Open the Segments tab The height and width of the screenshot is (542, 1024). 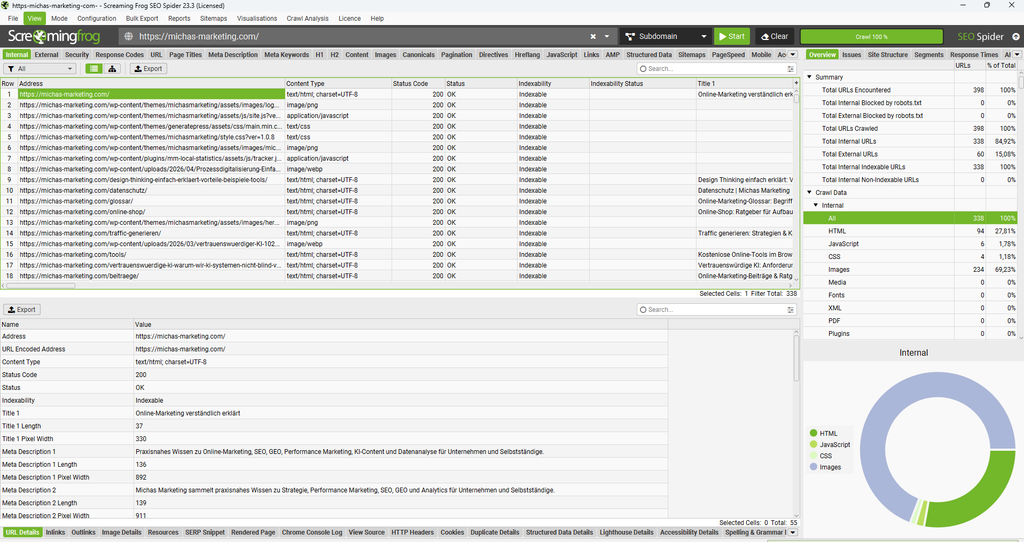pyautogui.click(x=929, y=55)
